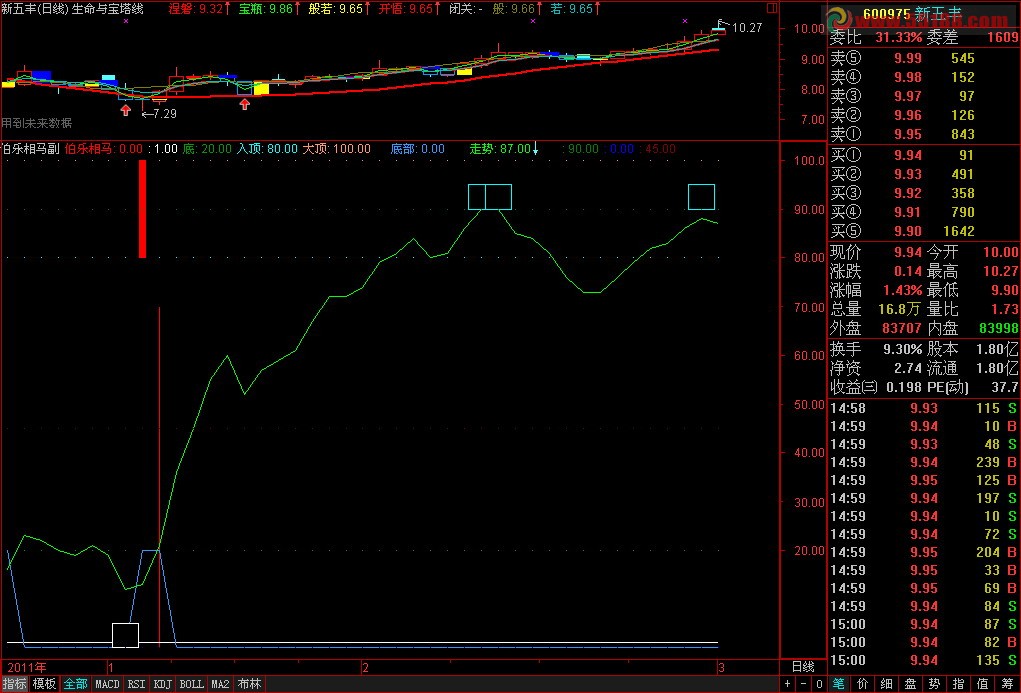Select the MA2 indicator tab
Viewport: 1021px width, 693px height.
[220, 685]
